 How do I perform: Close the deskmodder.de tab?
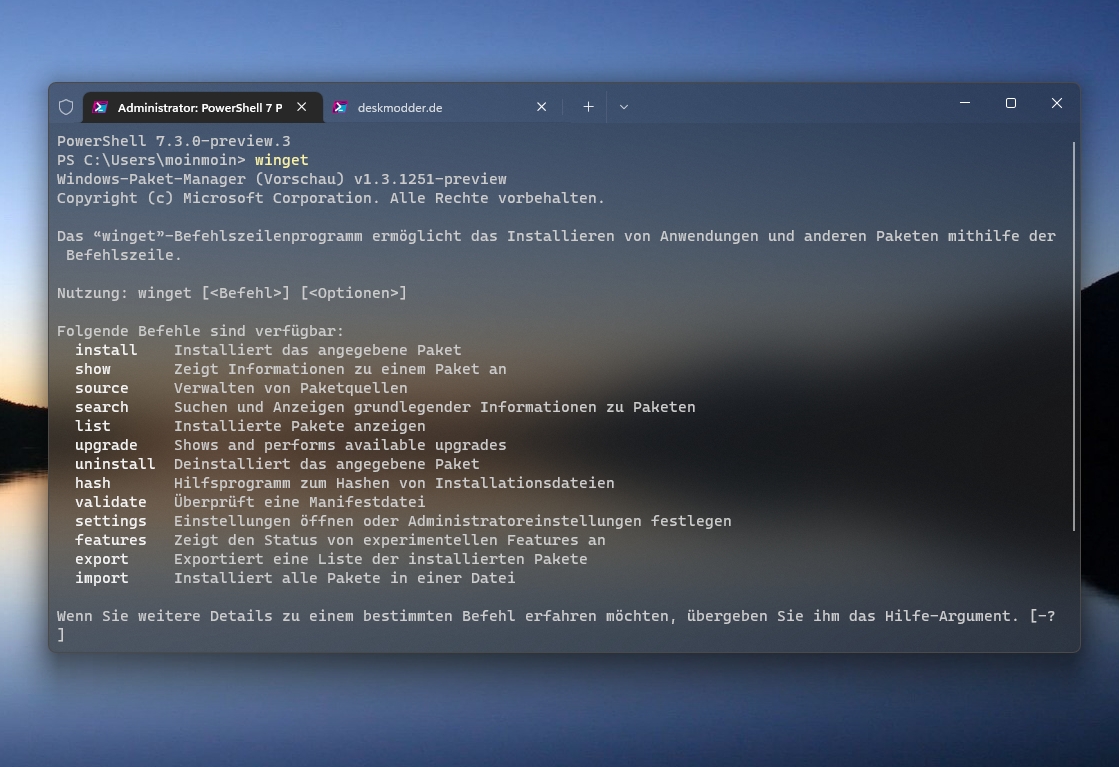coord(542,107)
